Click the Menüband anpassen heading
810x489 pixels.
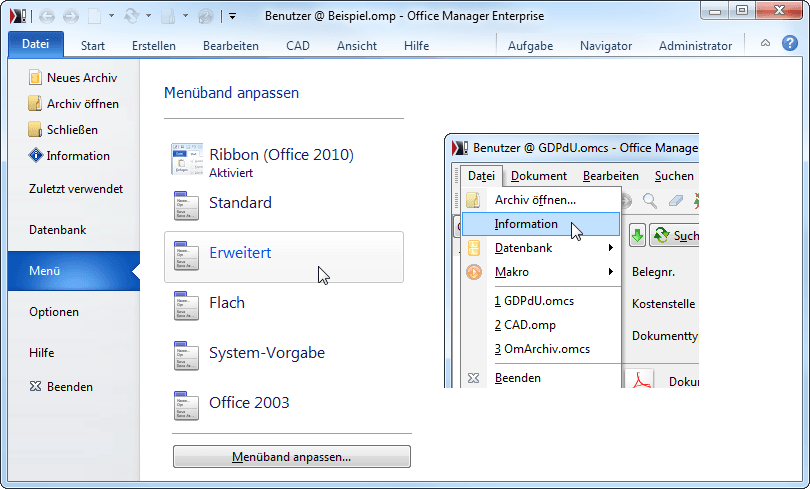(231, 93)
